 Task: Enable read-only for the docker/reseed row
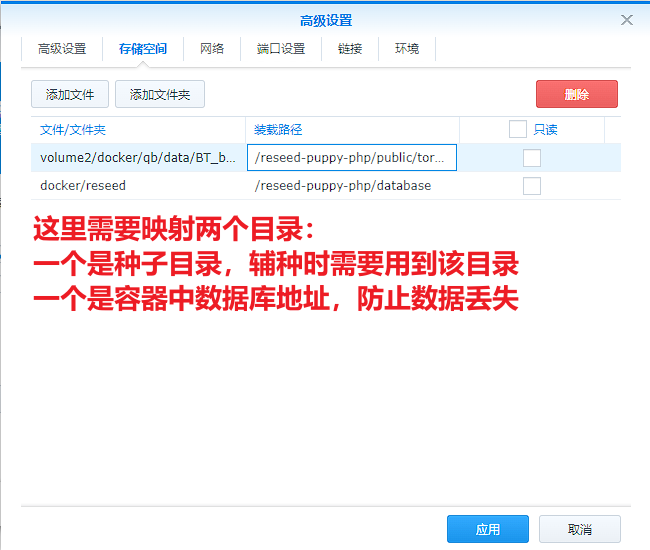[x=532, y=186]
